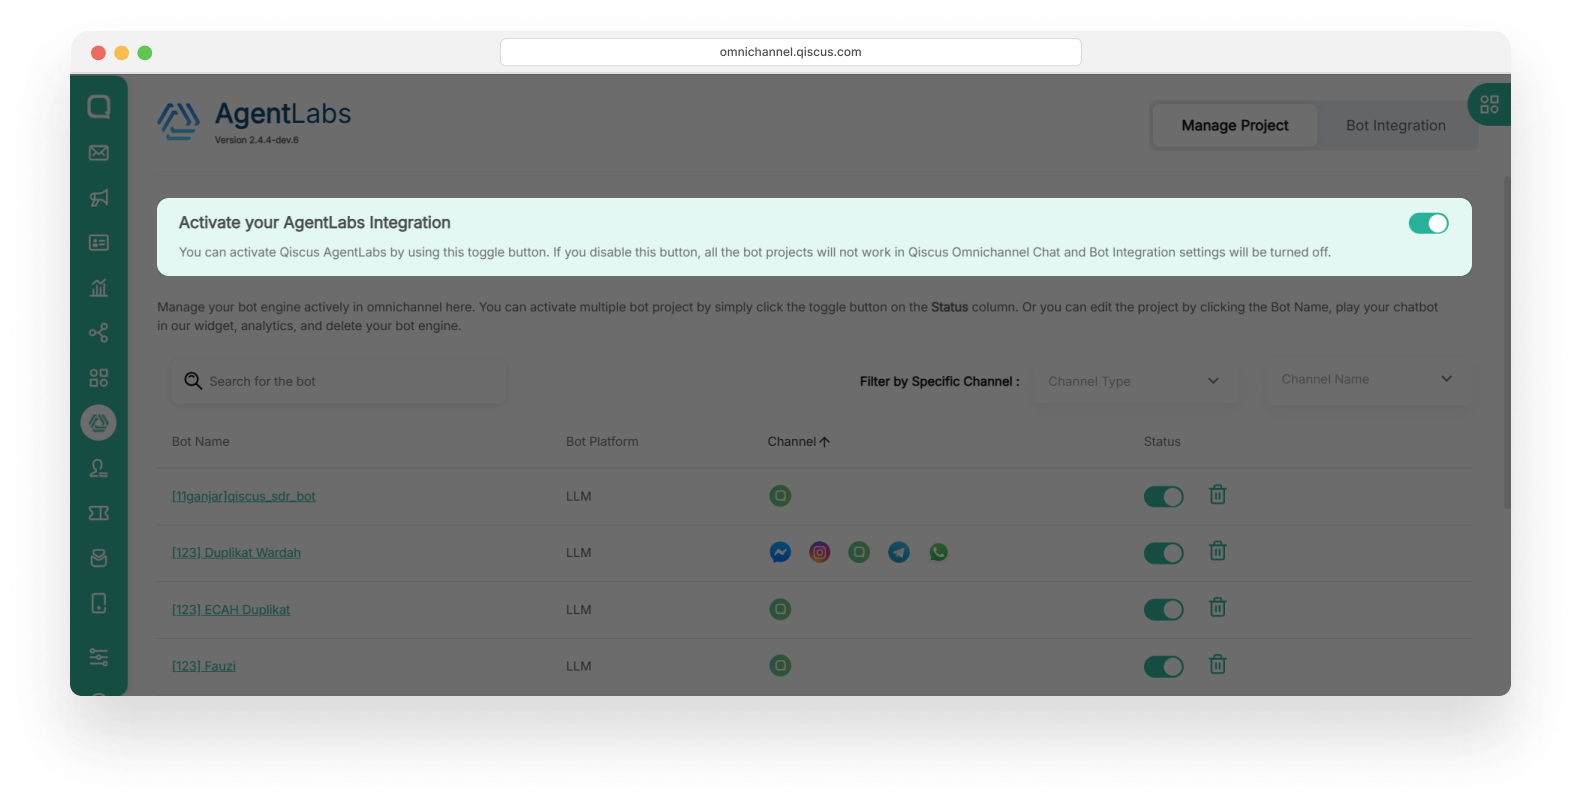This screenshot has width=1581, height=805.
Task: Toggle status of [11ganjar]qiscus_sdr_bot
Action: pyautogui.click(x=1164, y=497)
